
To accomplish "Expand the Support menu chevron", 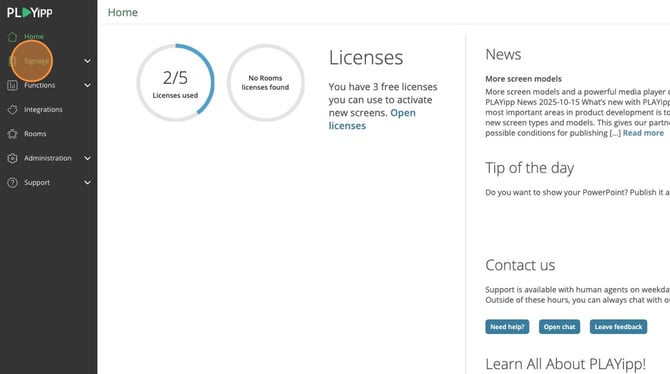I will [87, 183].
